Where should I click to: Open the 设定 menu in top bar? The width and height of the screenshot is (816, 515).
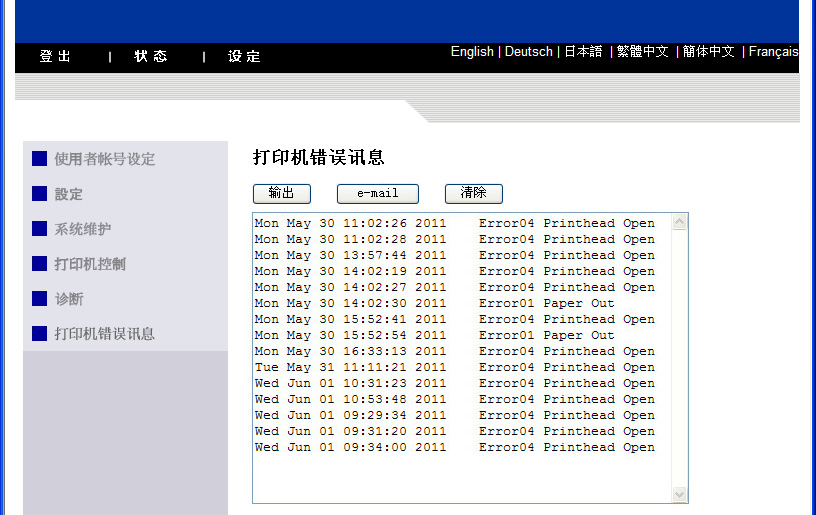click(x=244, y=57)
